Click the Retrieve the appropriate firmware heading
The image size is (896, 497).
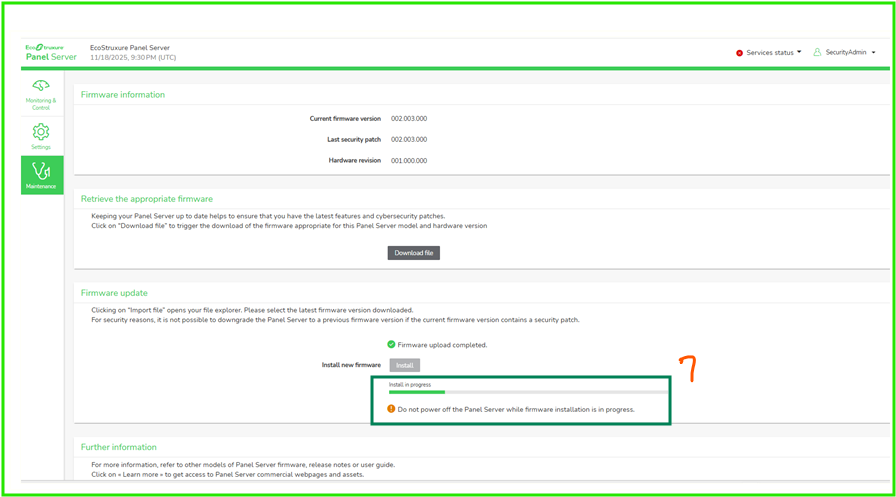click(147, 199)
